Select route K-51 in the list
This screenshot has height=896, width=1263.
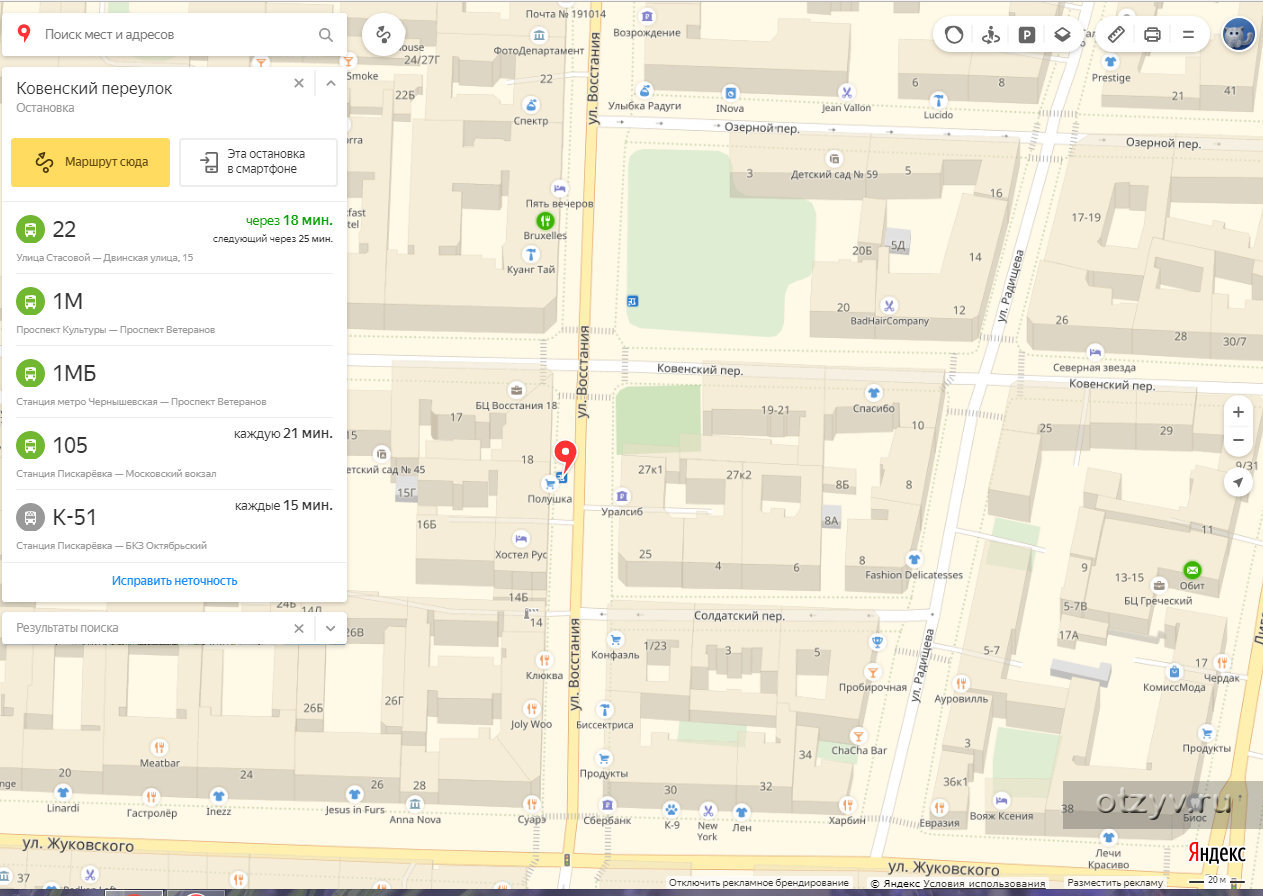point(75,518)
